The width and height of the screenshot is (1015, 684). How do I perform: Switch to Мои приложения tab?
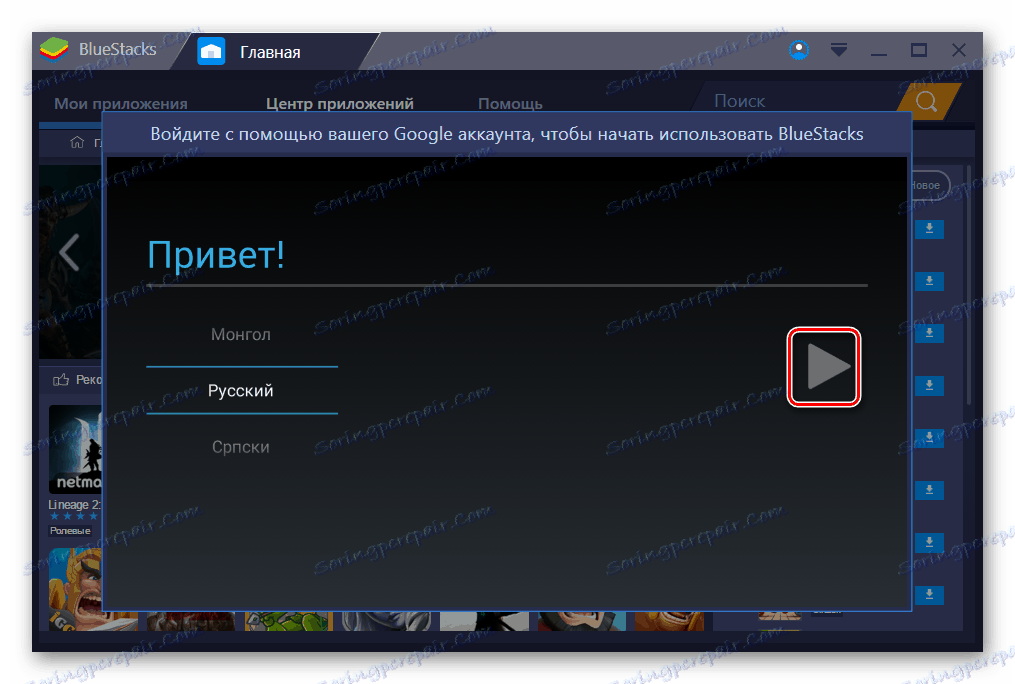click(121, 104)
